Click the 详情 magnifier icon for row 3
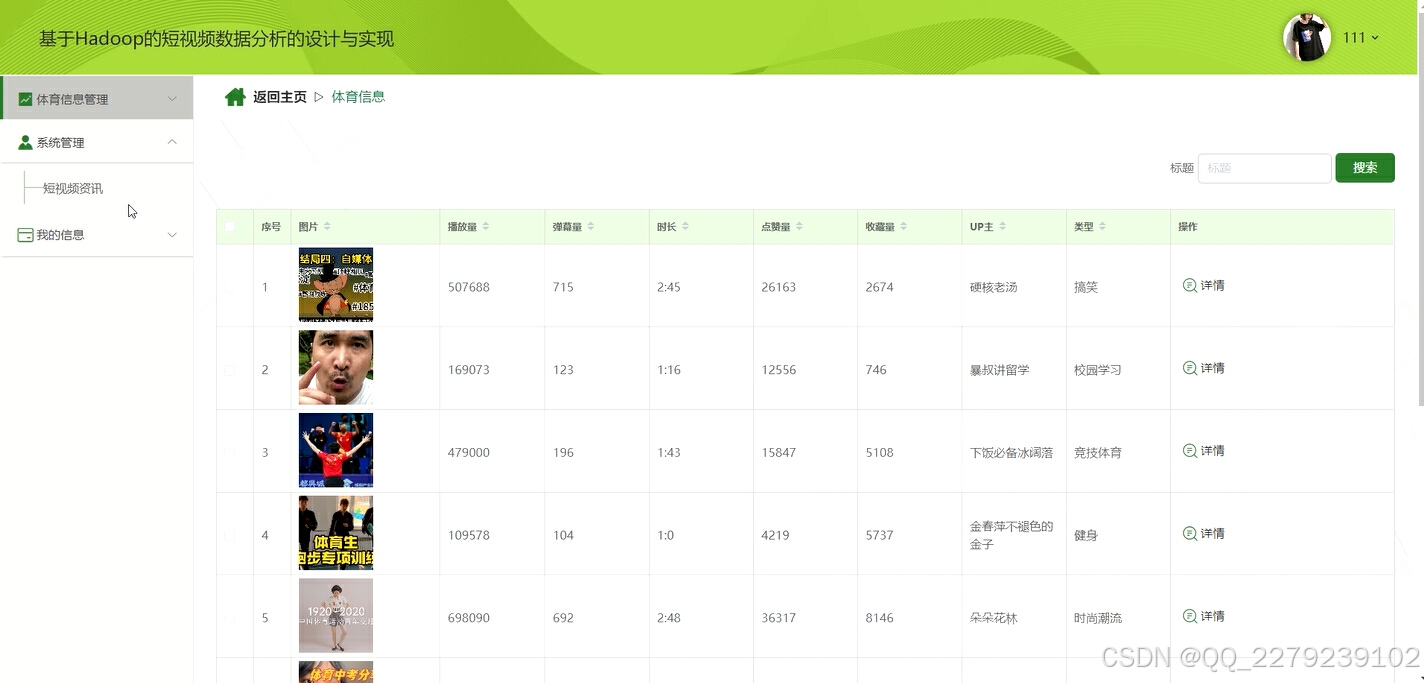The image size is (1424, 683). pyautogui.click(x=1190, y=450)
